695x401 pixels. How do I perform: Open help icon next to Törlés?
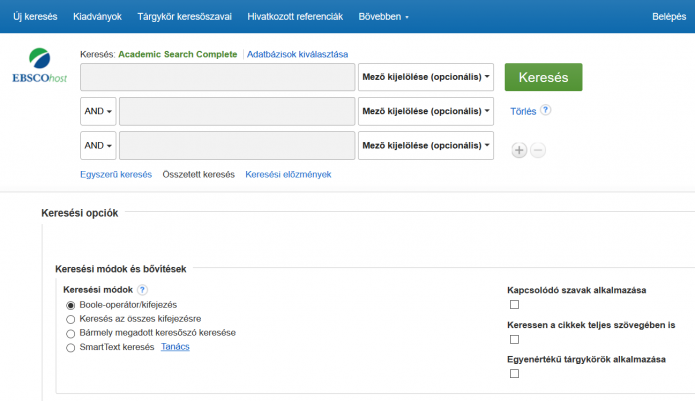546,111
